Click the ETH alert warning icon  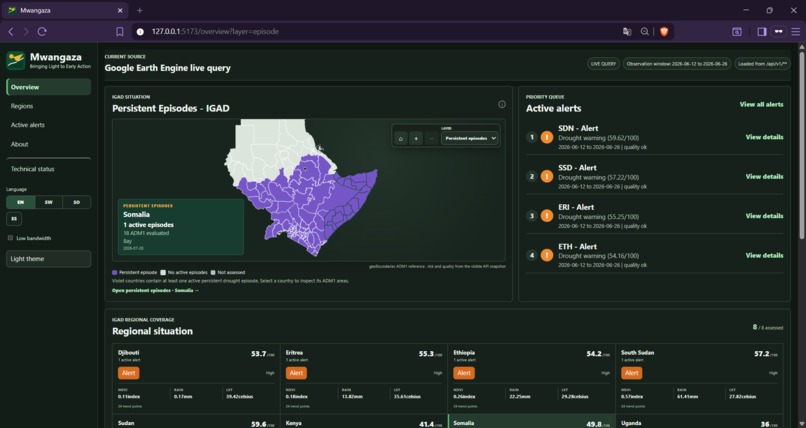click(547, 255)
